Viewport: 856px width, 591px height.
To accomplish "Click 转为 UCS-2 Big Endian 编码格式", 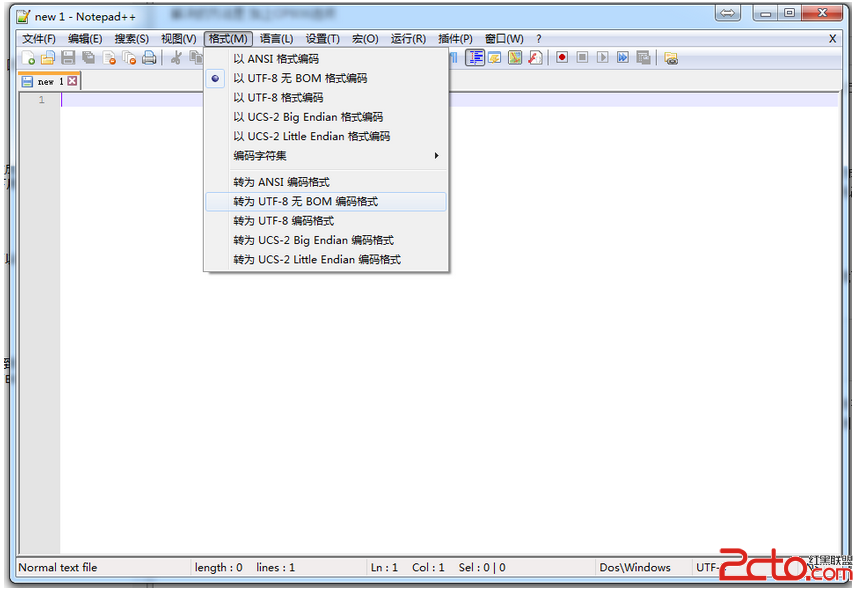I will (326, 241).
